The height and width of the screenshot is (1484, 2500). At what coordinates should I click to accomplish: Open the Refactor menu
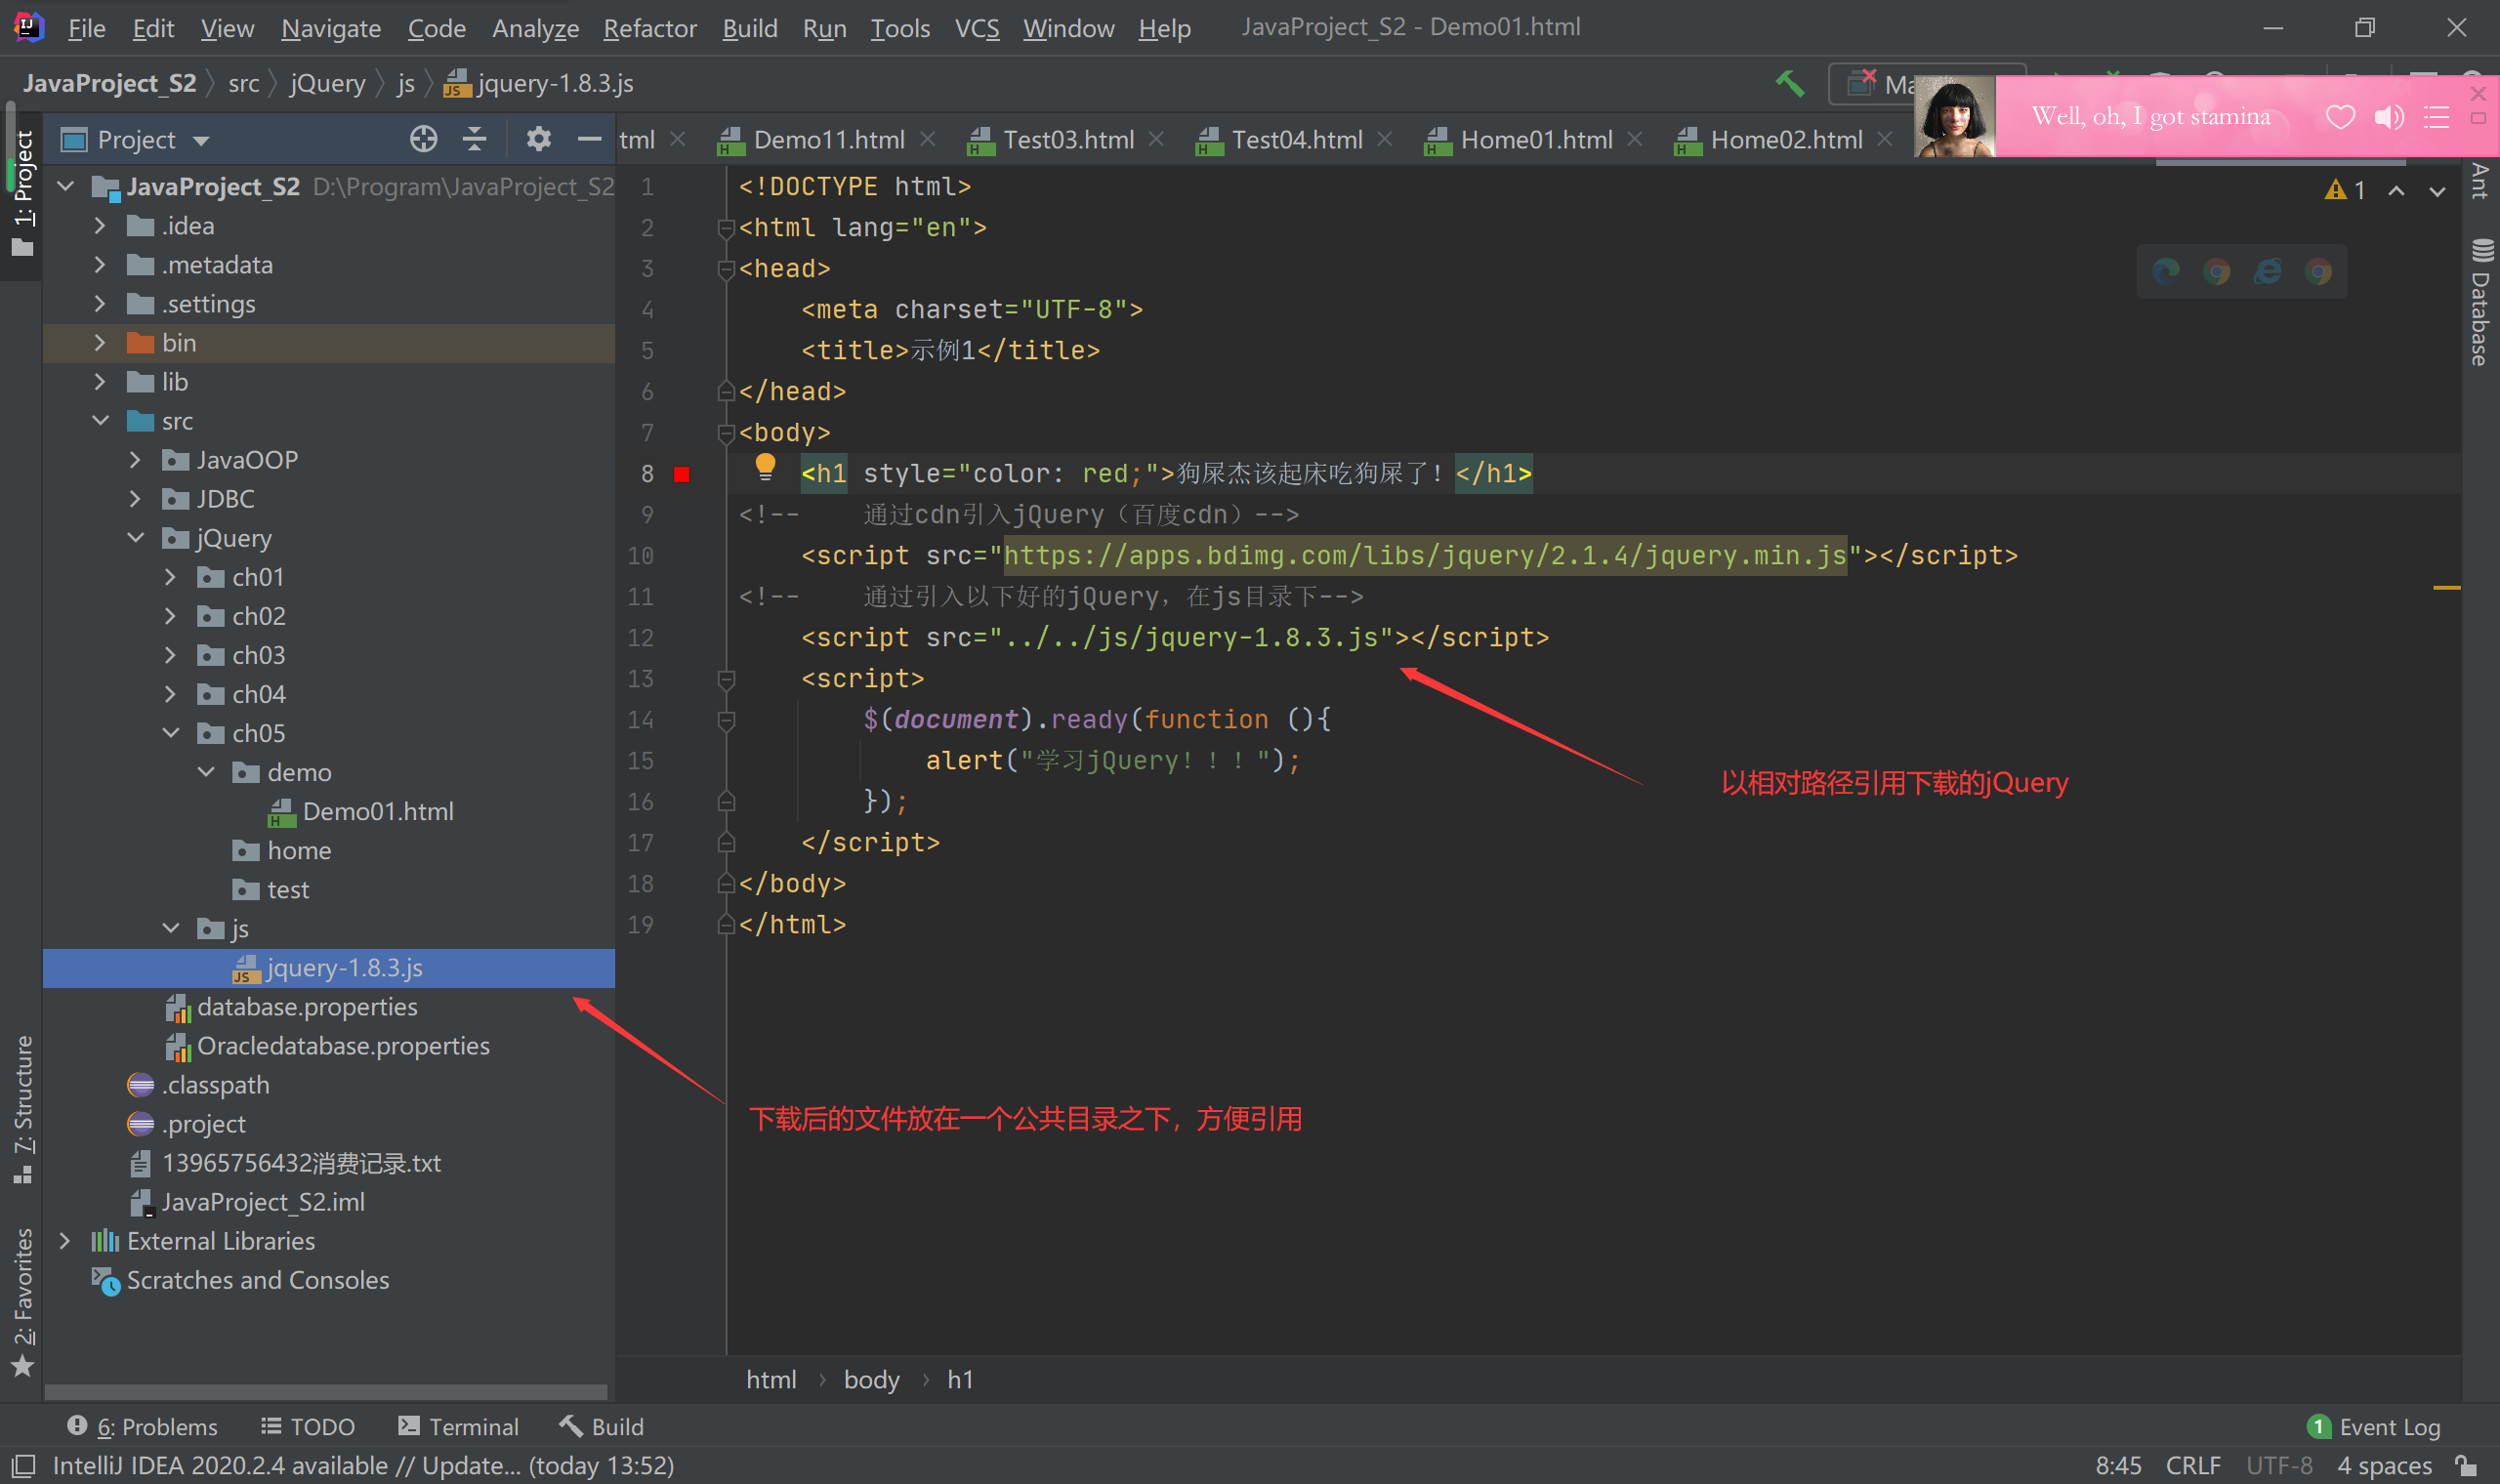(x=649, y=28)
